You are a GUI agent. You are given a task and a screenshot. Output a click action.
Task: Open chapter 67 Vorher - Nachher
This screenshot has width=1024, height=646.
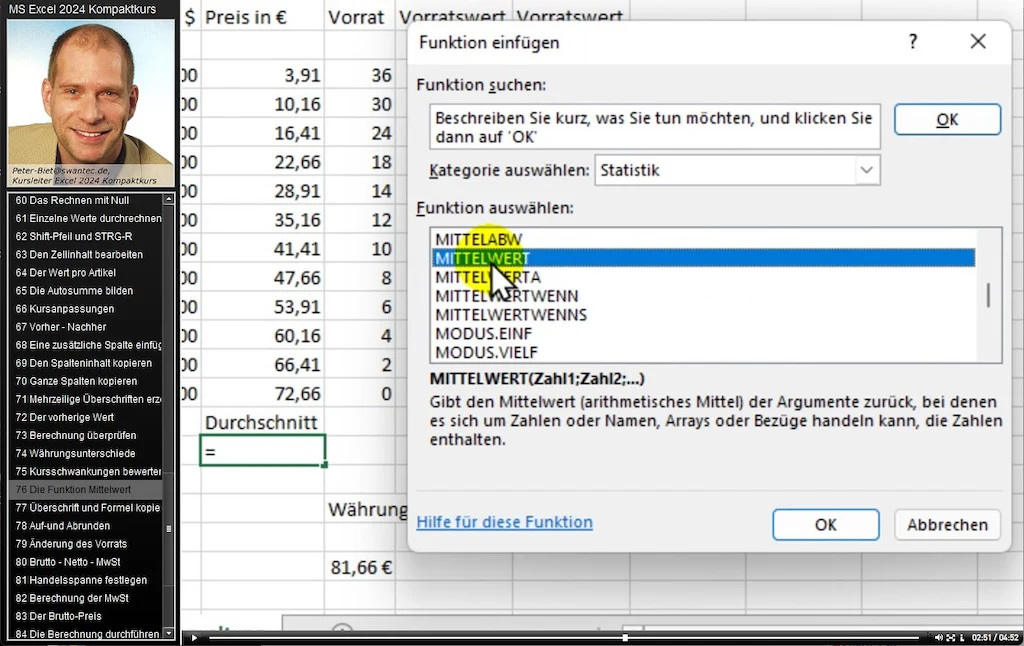85,327
